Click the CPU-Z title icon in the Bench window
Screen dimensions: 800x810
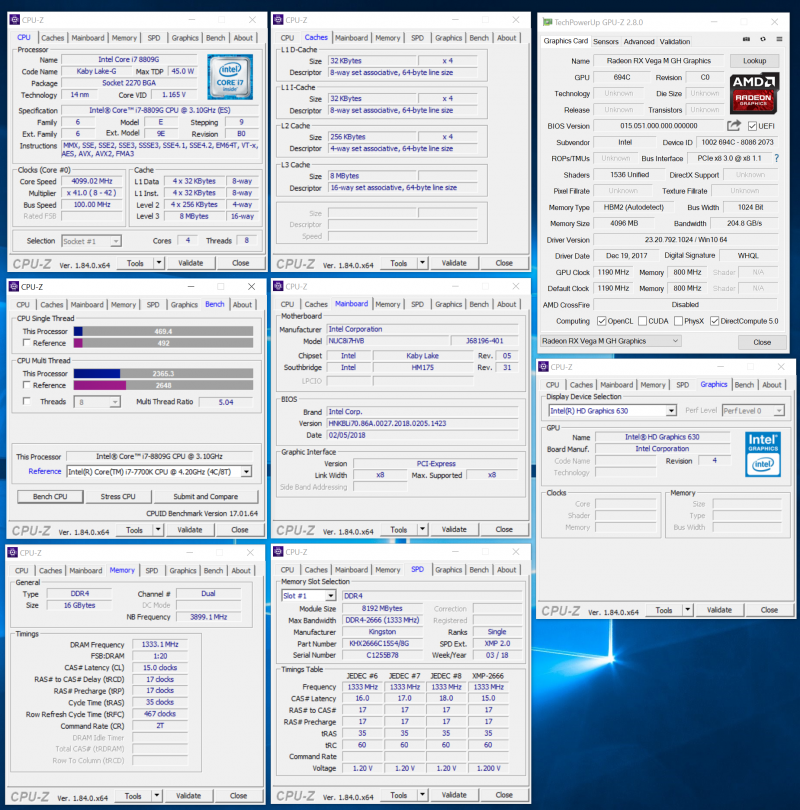point(14,287)
